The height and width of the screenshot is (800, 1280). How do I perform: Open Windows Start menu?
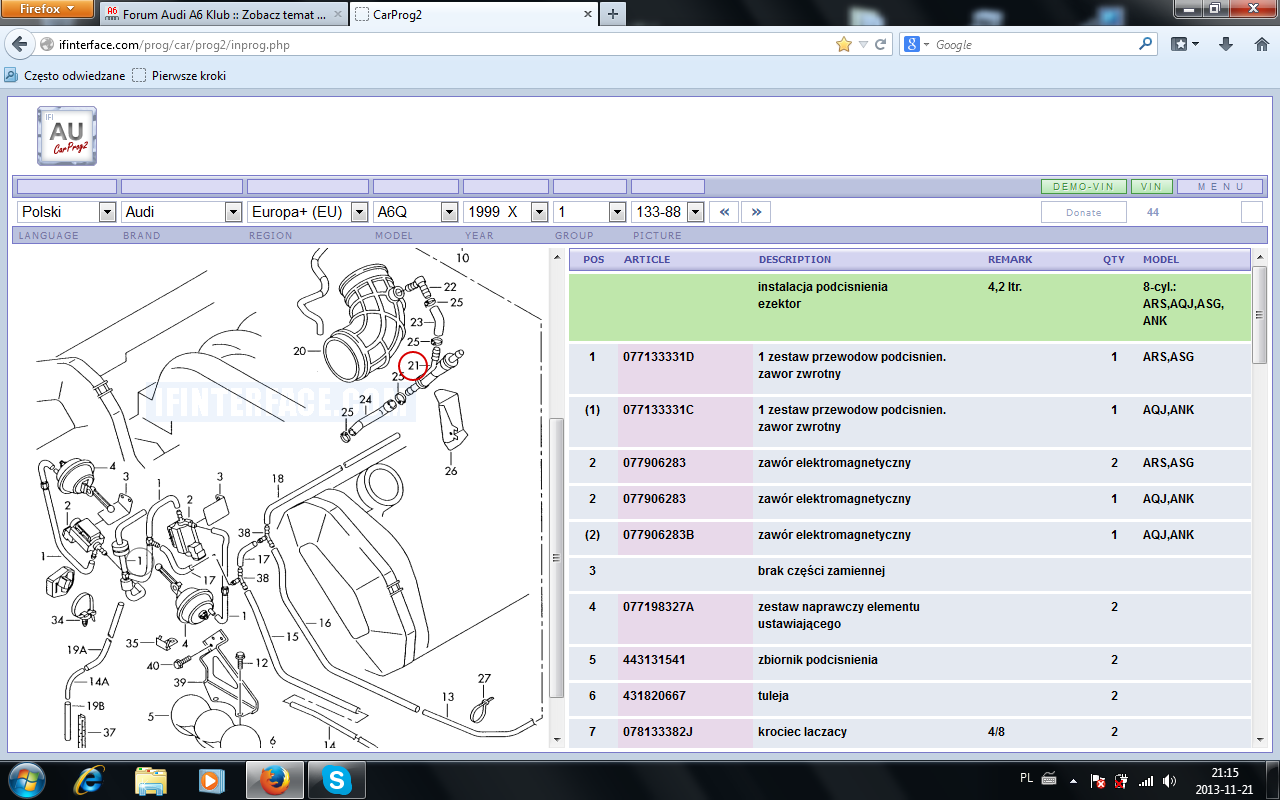[26, 780]
